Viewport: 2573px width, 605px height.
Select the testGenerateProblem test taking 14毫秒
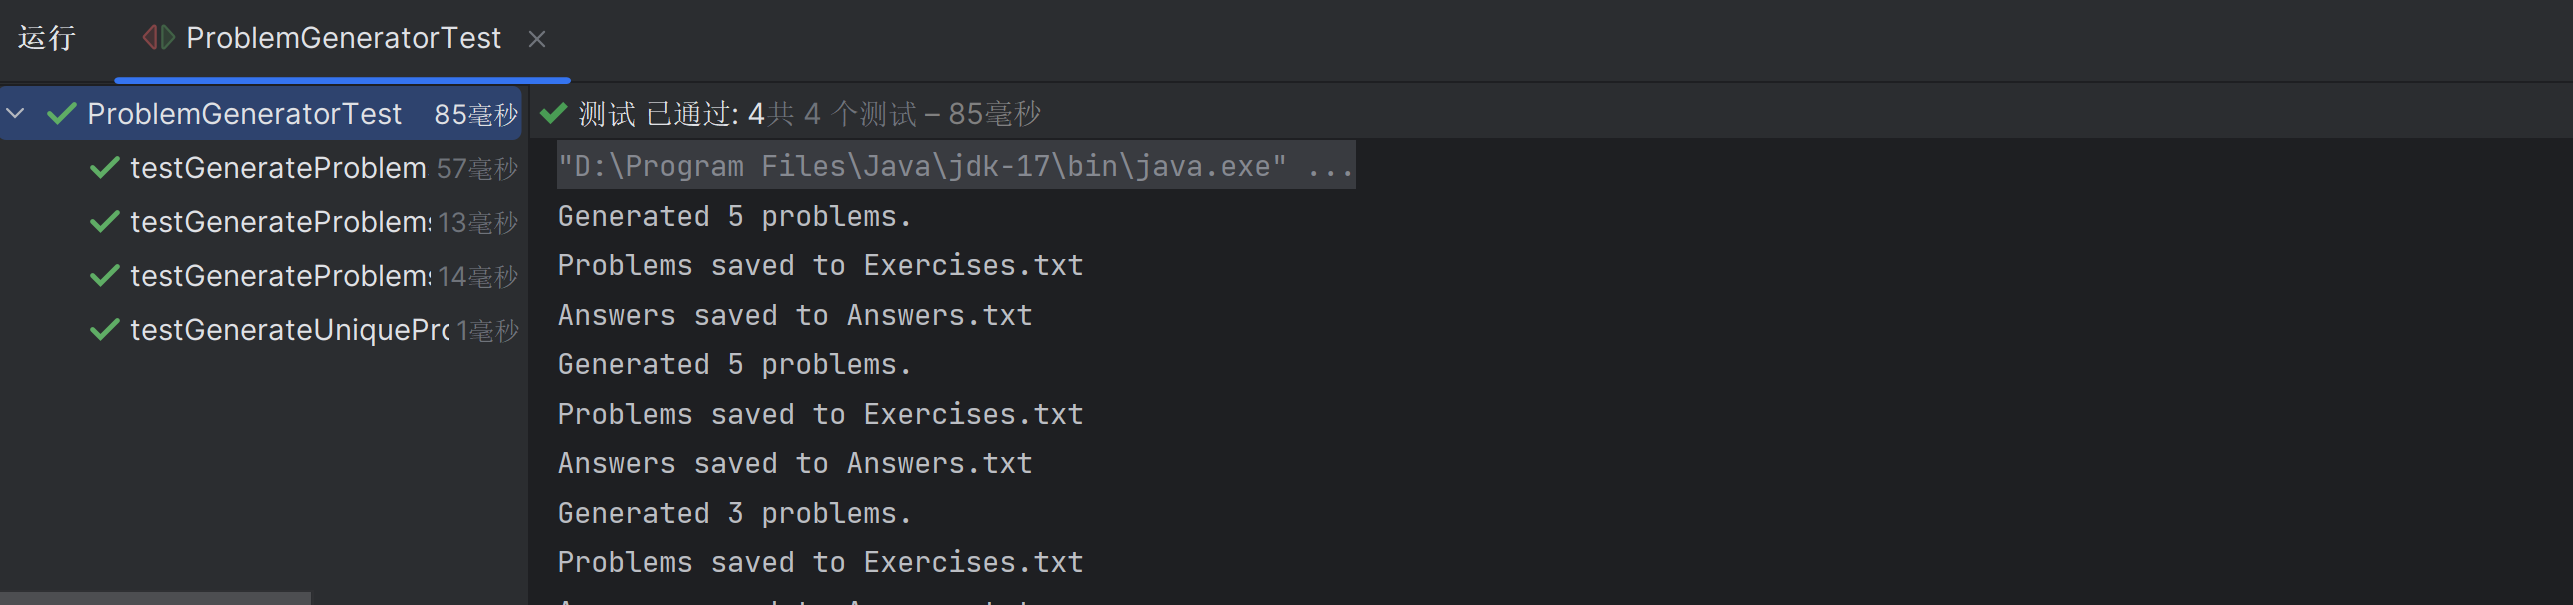tap(280, 276)
